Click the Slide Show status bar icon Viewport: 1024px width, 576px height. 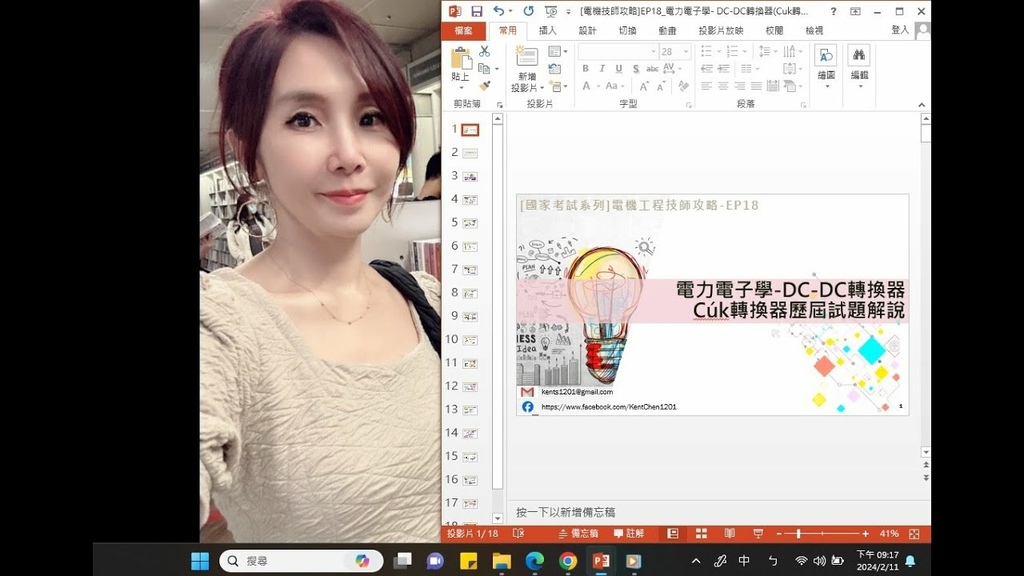(758, 534)
